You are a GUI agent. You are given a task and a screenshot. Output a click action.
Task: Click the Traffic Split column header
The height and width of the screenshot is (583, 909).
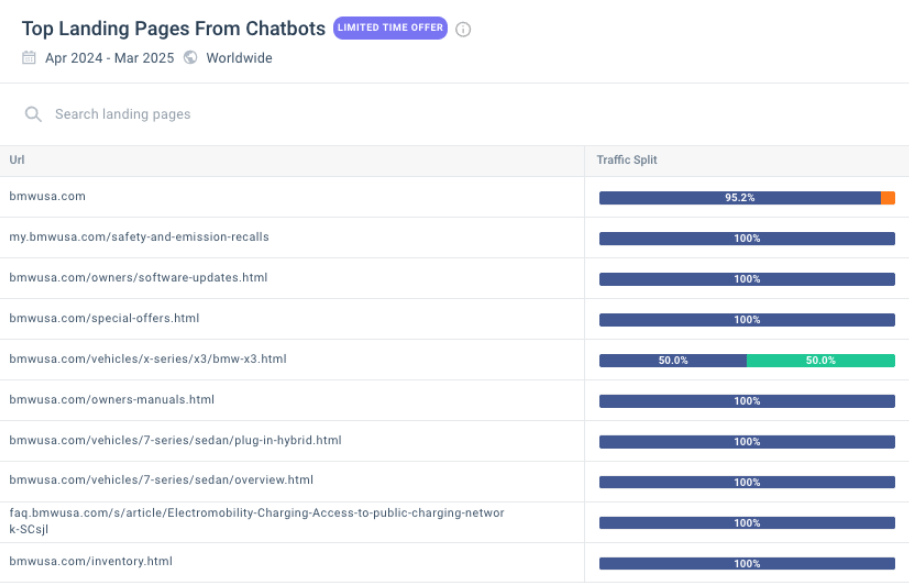626,160
